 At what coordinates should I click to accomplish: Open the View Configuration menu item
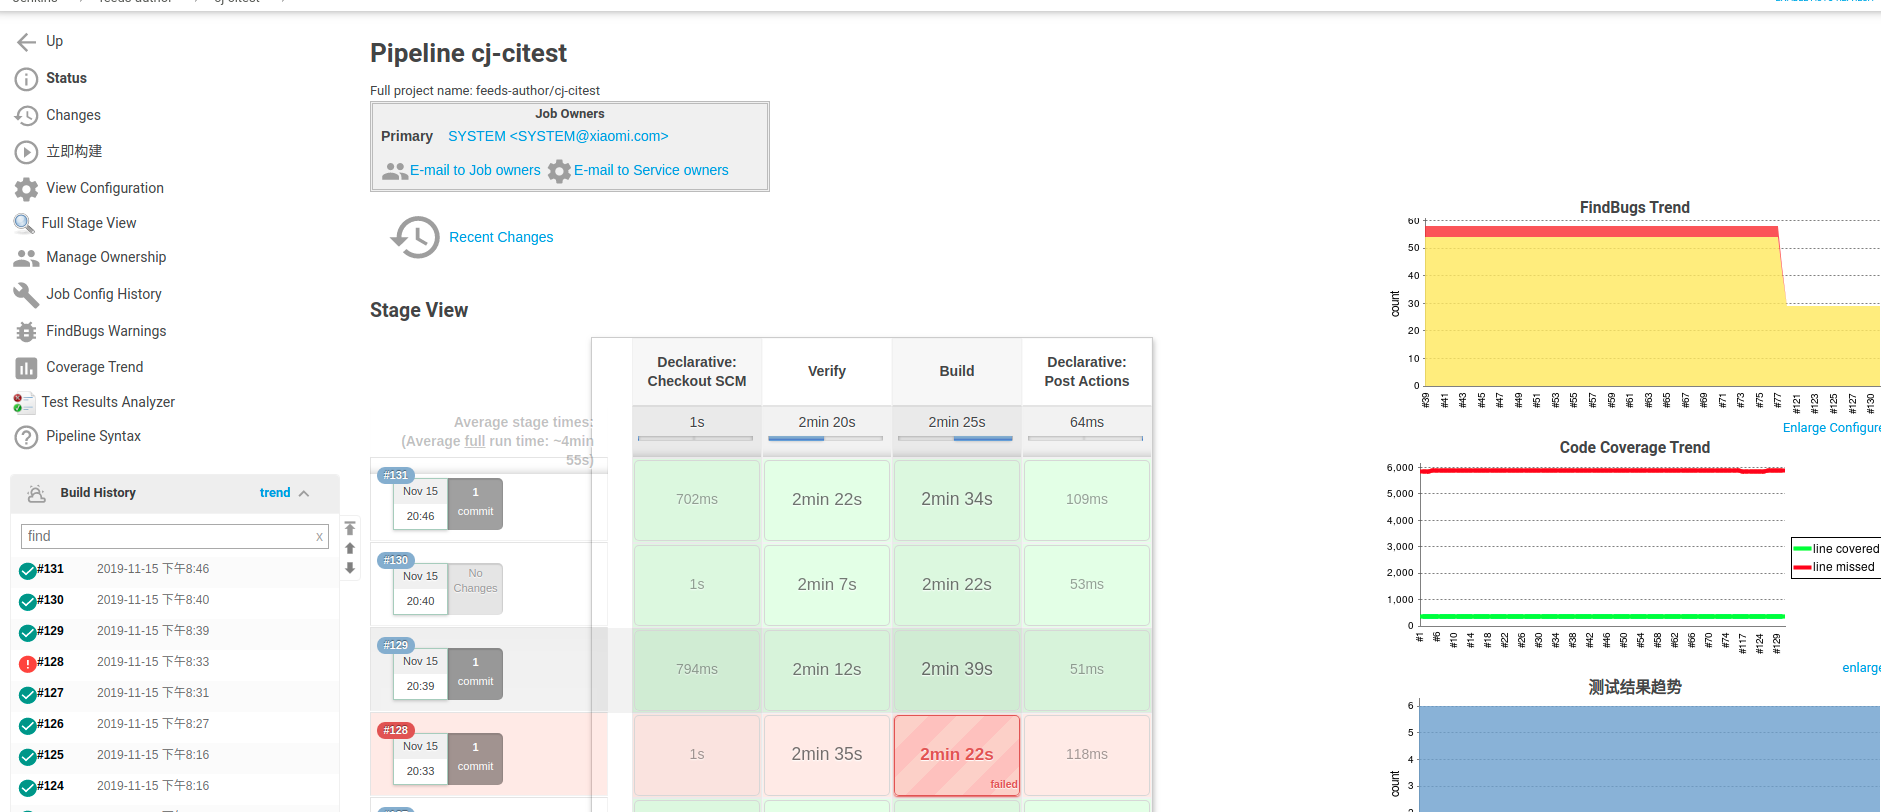(x=105, y=188)
